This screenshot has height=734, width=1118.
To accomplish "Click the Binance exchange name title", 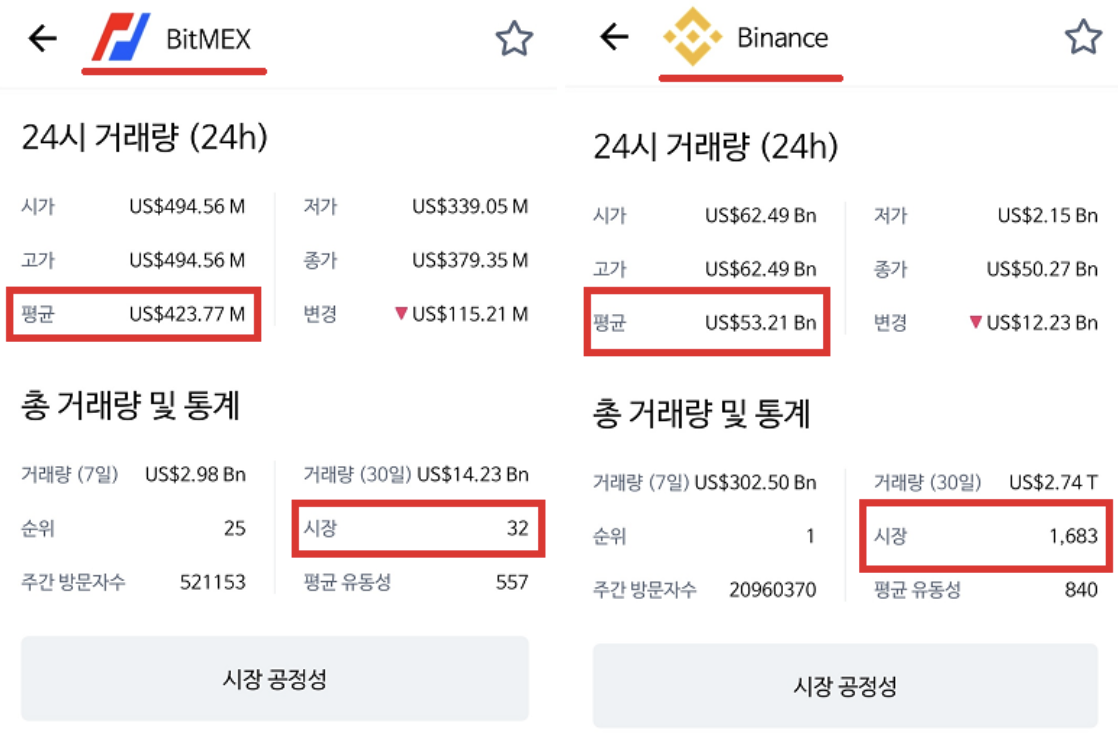I will pos(782,38).
